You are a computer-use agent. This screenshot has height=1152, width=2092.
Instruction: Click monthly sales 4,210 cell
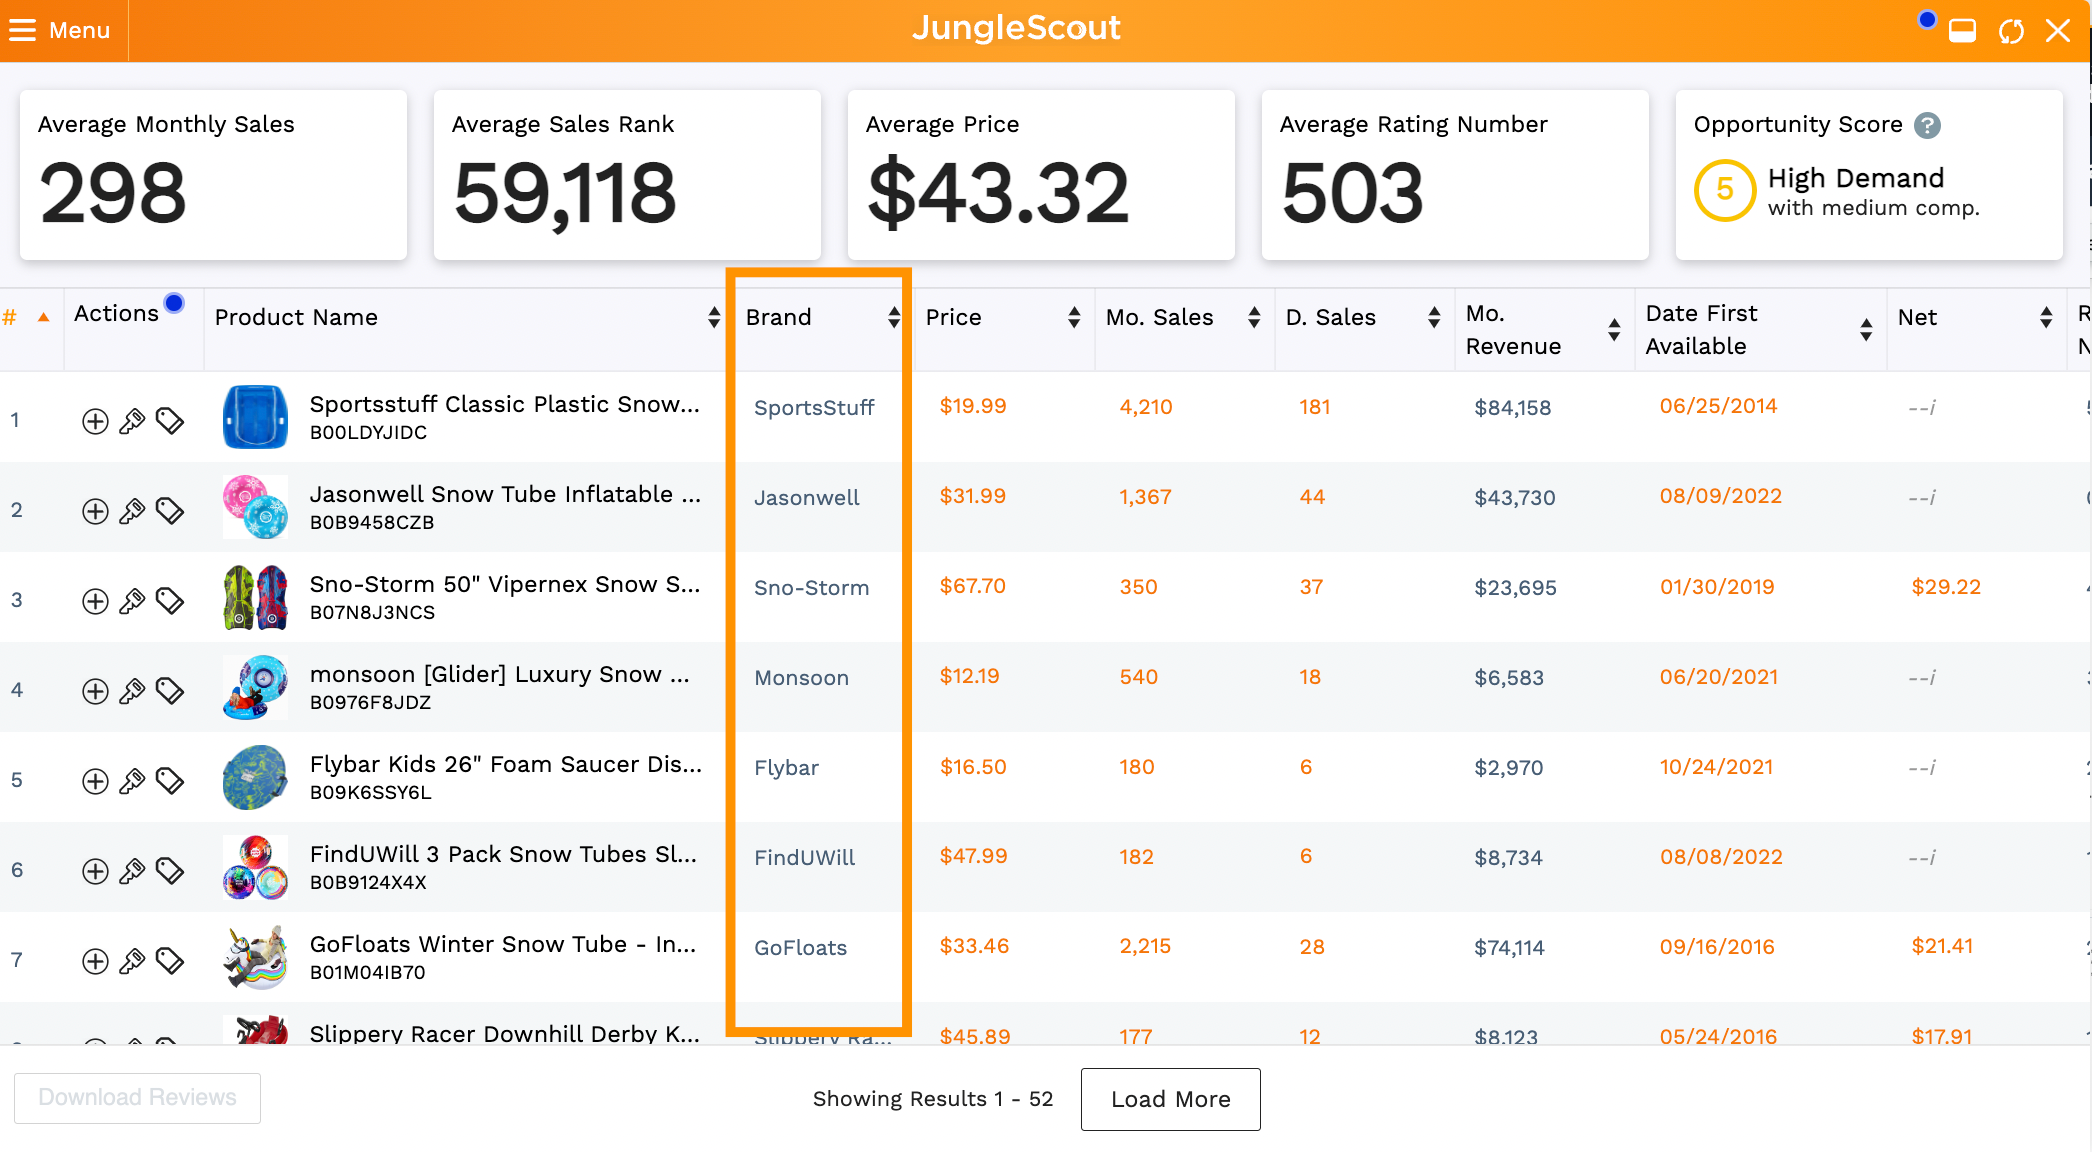tap(1146, 407)
